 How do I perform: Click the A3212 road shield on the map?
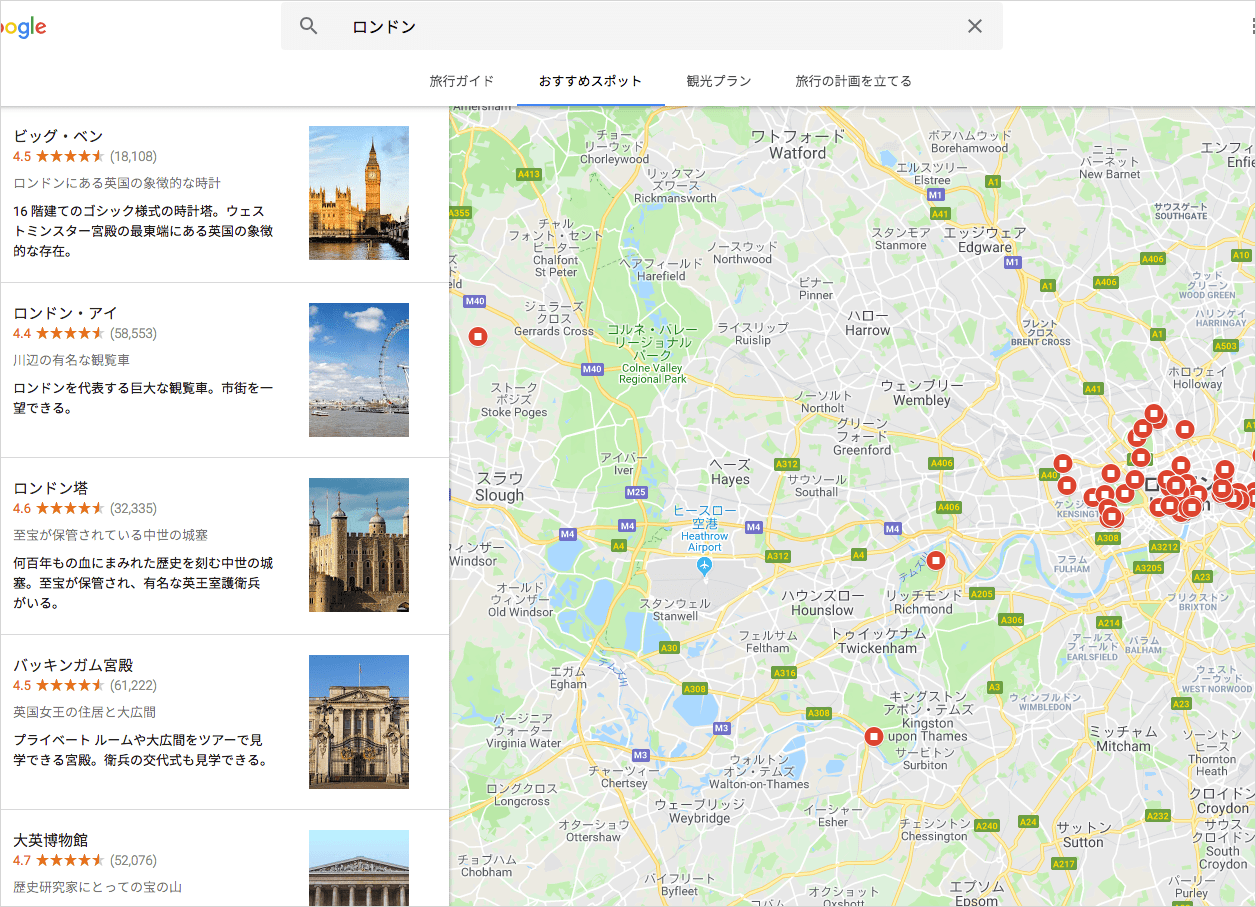coord(1165,547)
